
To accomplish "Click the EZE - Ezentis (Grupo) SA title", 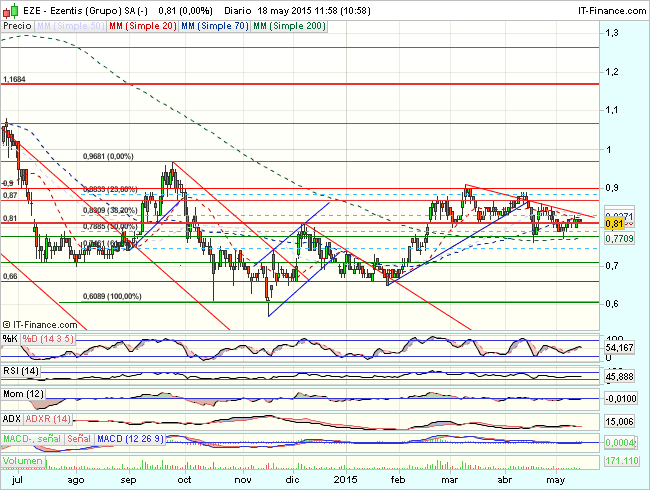I will 85,10.
